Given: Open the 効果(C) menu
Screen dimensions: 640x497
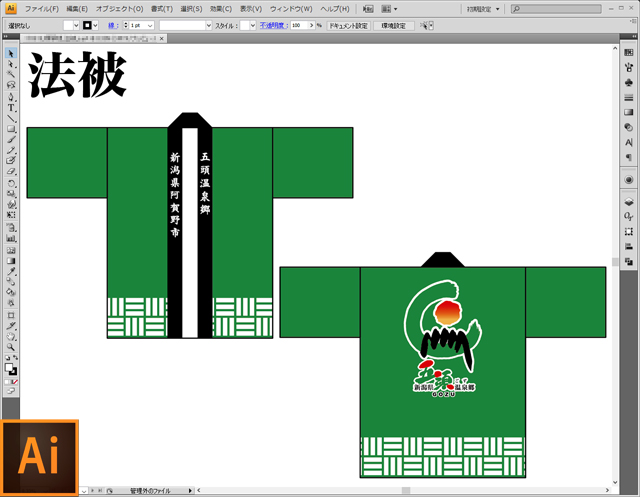Looking at the screenshot, I should (x=221, y=9).
